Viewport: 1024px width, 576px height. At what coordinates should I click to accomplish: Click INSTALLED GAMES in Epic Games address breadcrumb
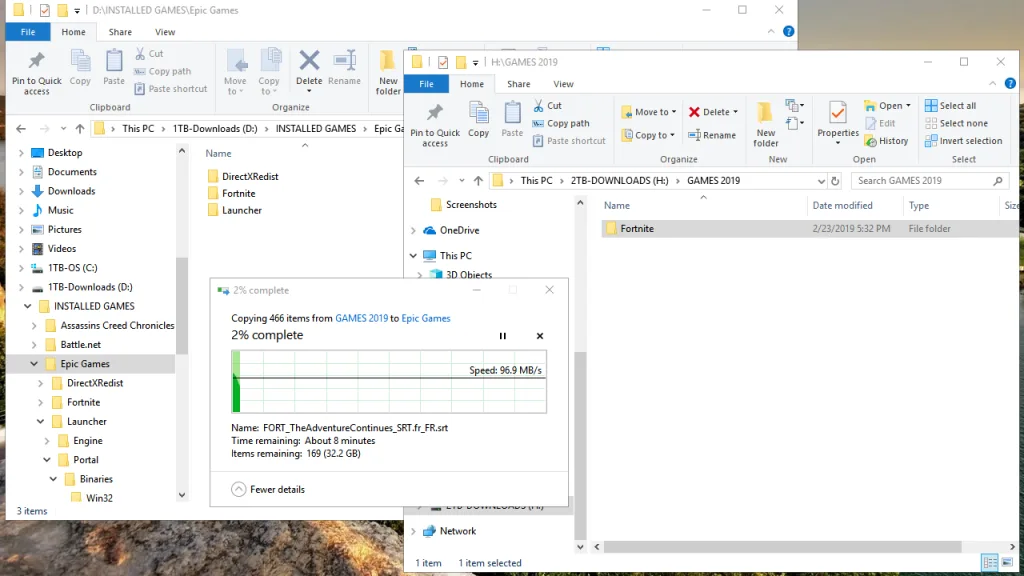coord(315,129)
